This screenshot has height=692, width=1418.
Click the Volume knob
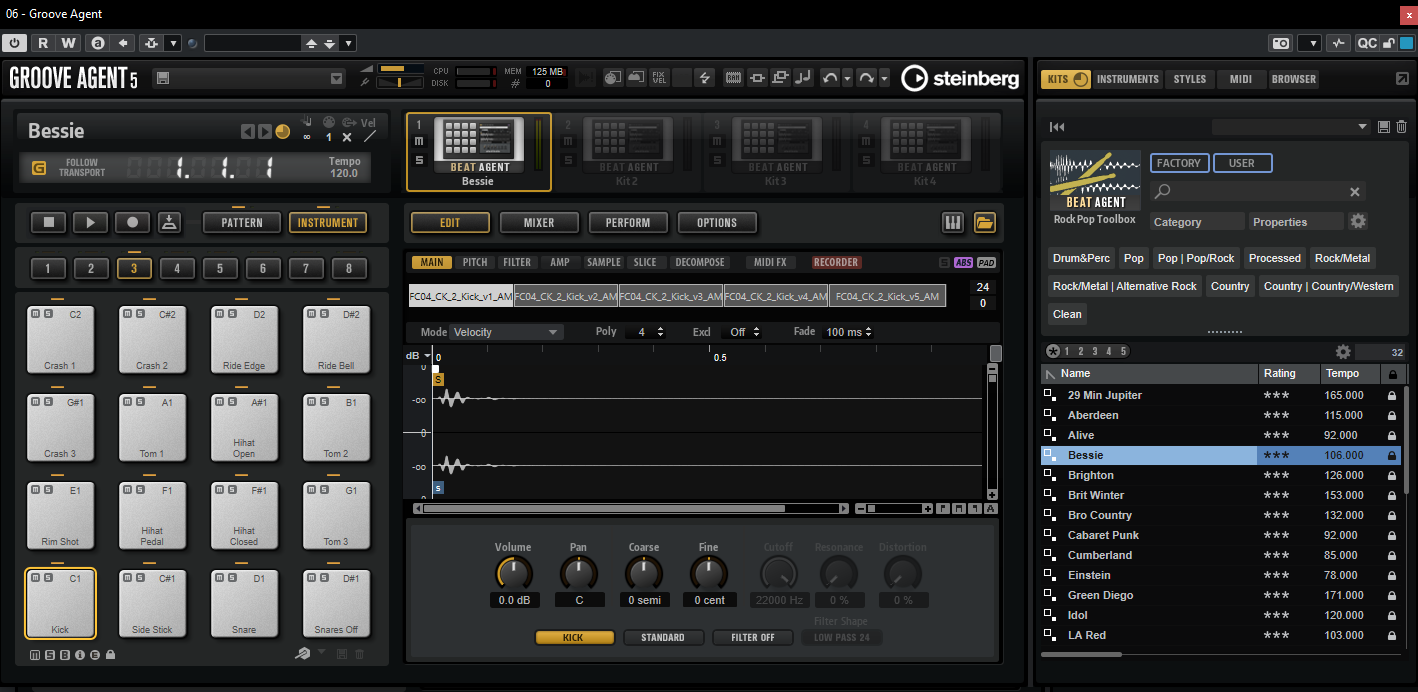pyautogui.click(x=514, y=573)
